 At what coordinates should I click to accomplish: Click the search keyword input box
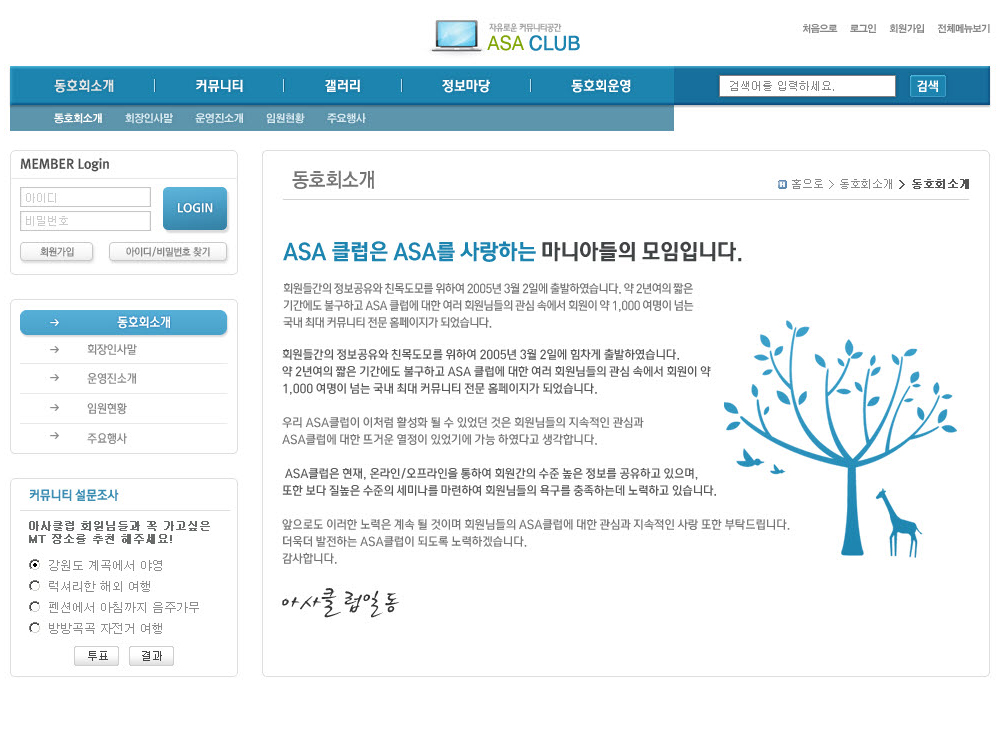(x=807, y=86)
